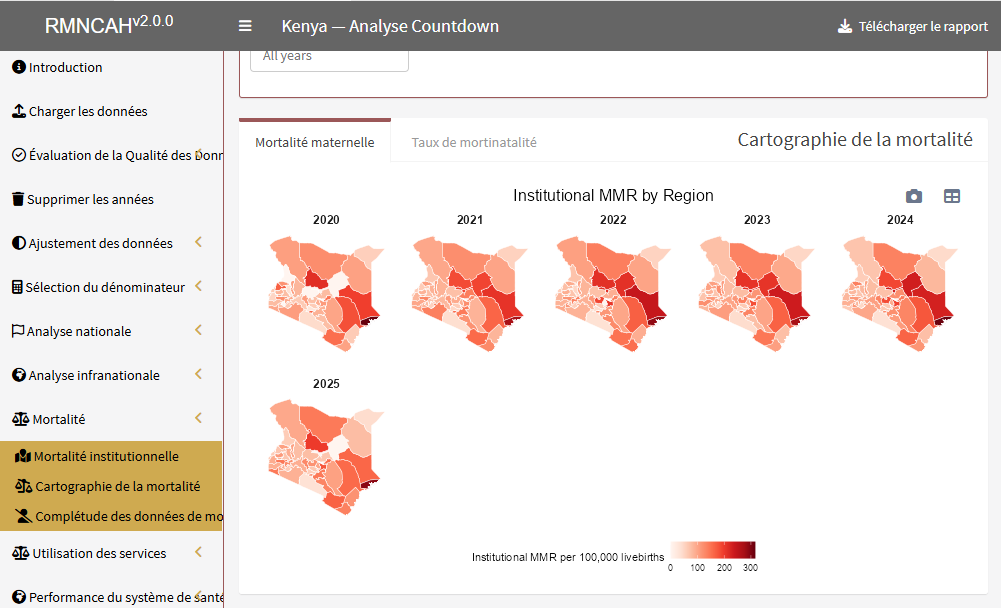Select Mortalité institutionnelle submenu entry

112,456
